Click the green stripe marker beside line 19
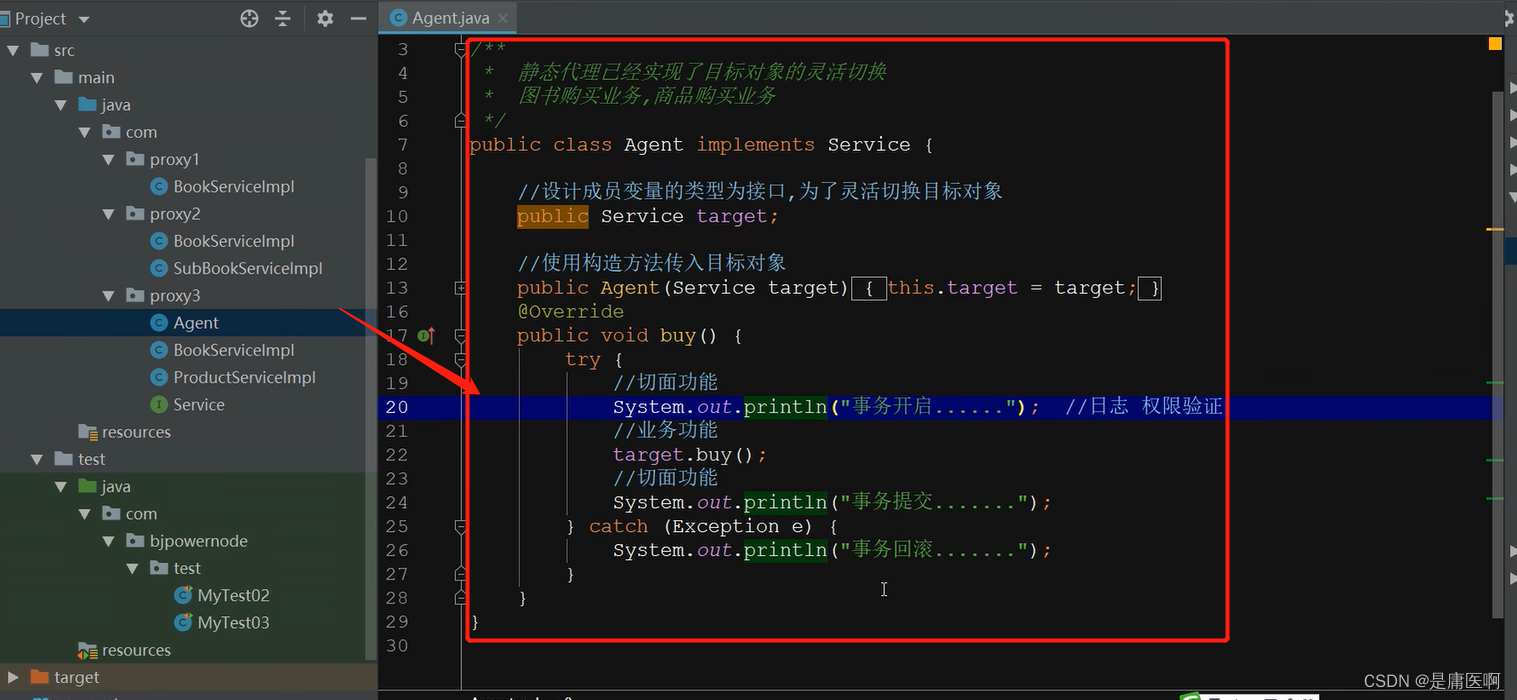The image size is (1517, 700). [x=1495, y=383]
